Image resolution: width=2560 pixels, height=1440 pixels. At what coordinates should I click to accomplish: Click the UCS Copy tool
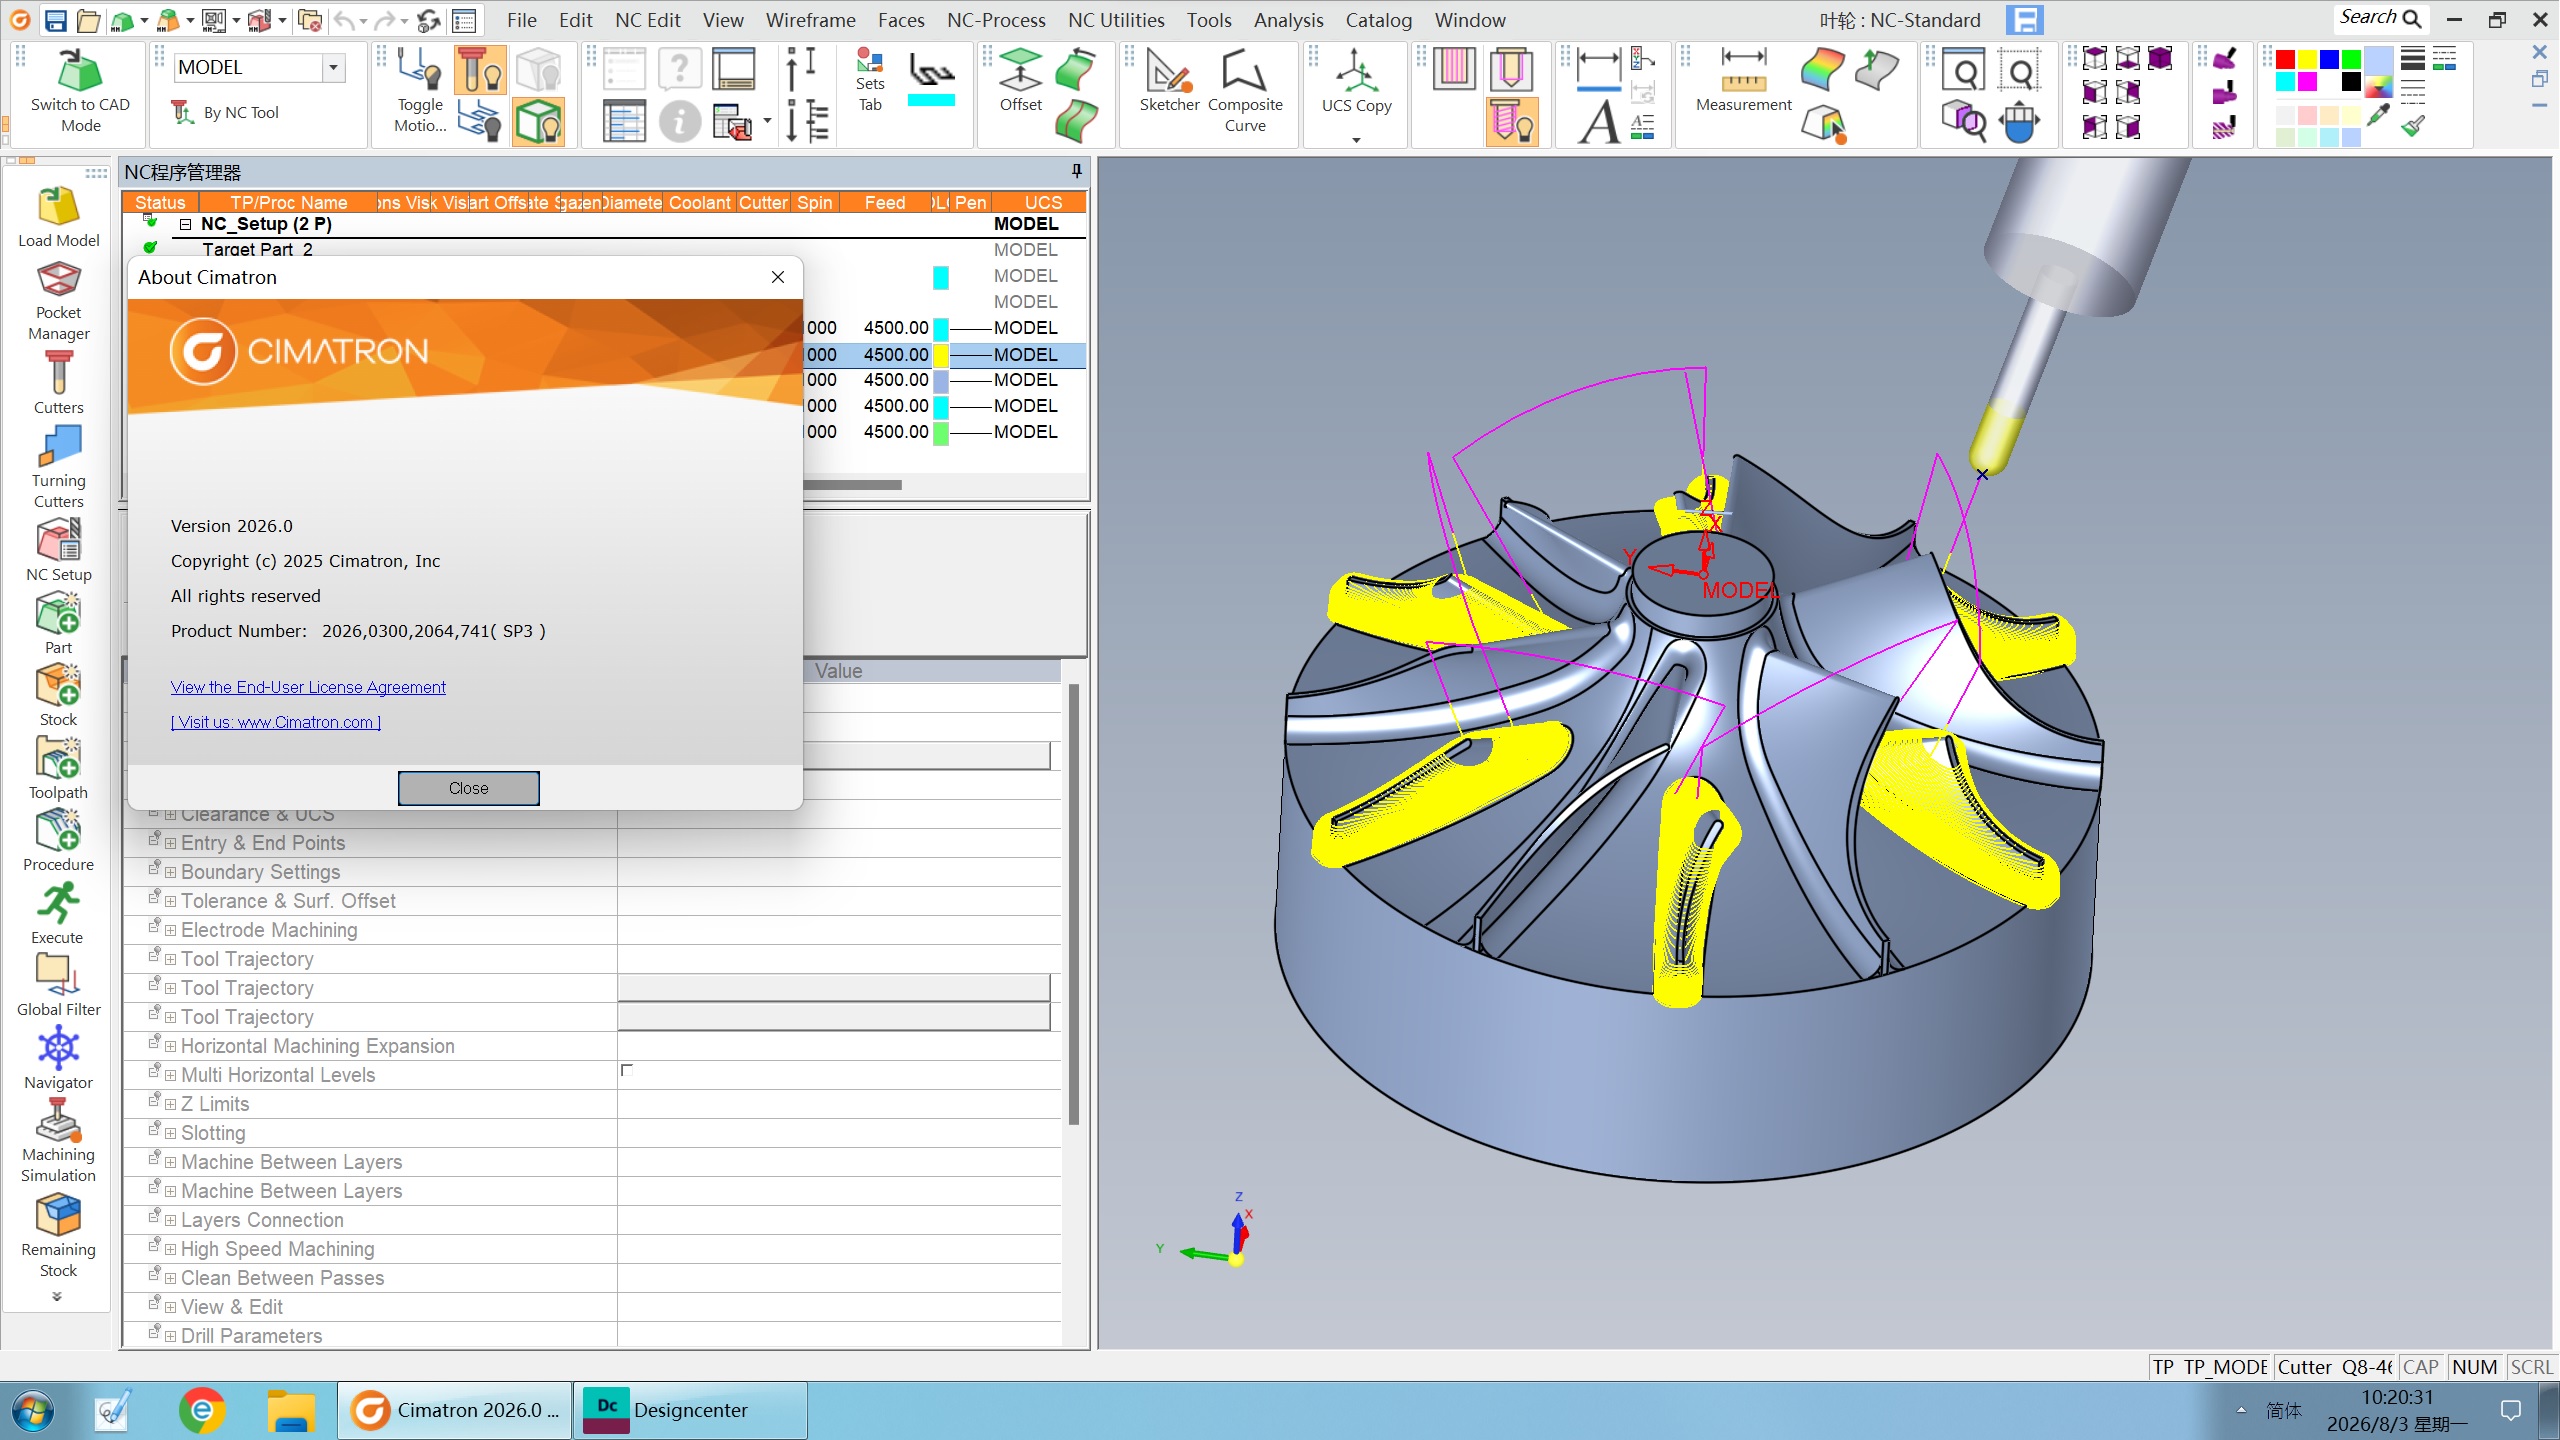(1356, 82)
